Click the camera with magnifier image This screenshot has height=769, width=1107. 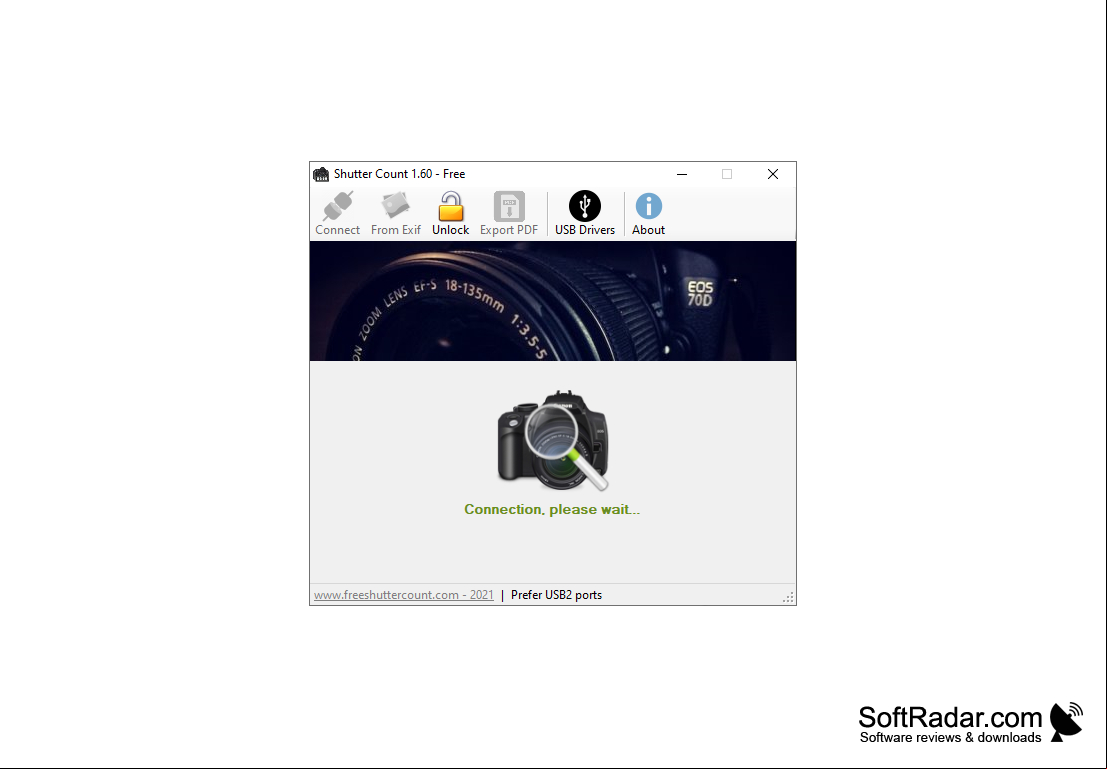[x=553, y=441]
